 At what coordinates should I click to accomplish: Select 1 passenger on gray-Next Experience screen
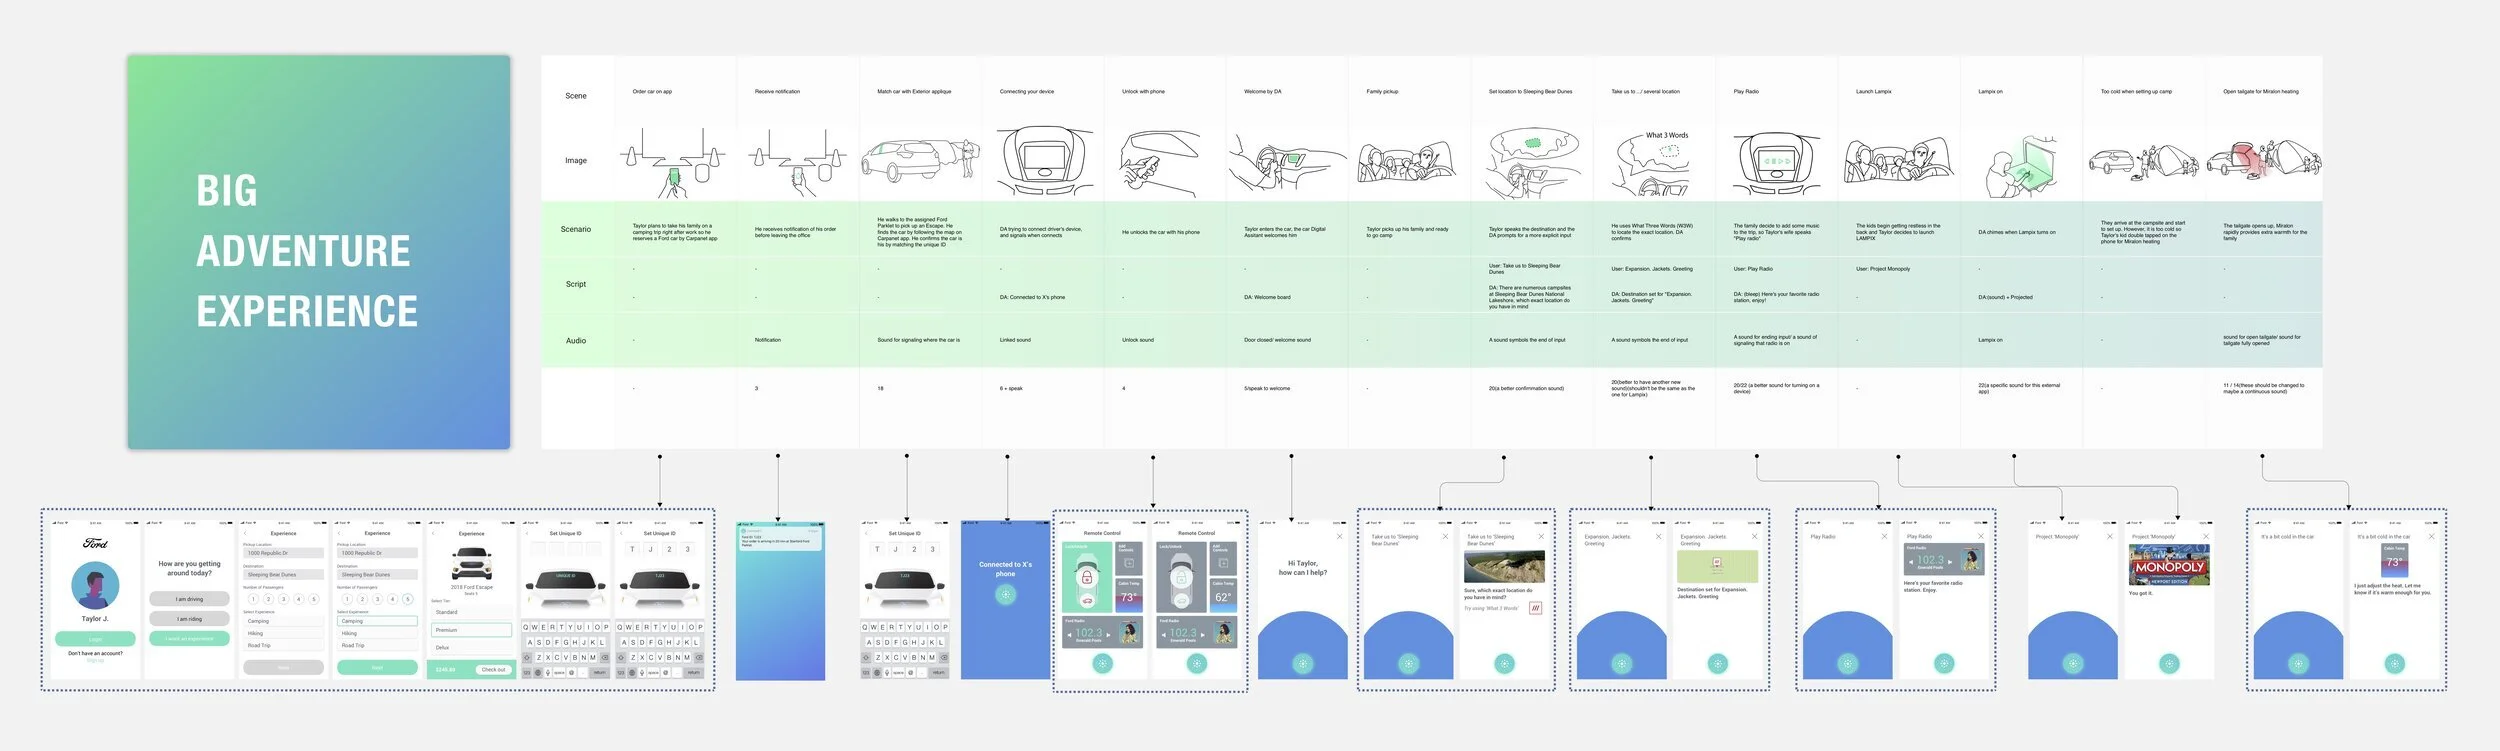coord(253,599)
